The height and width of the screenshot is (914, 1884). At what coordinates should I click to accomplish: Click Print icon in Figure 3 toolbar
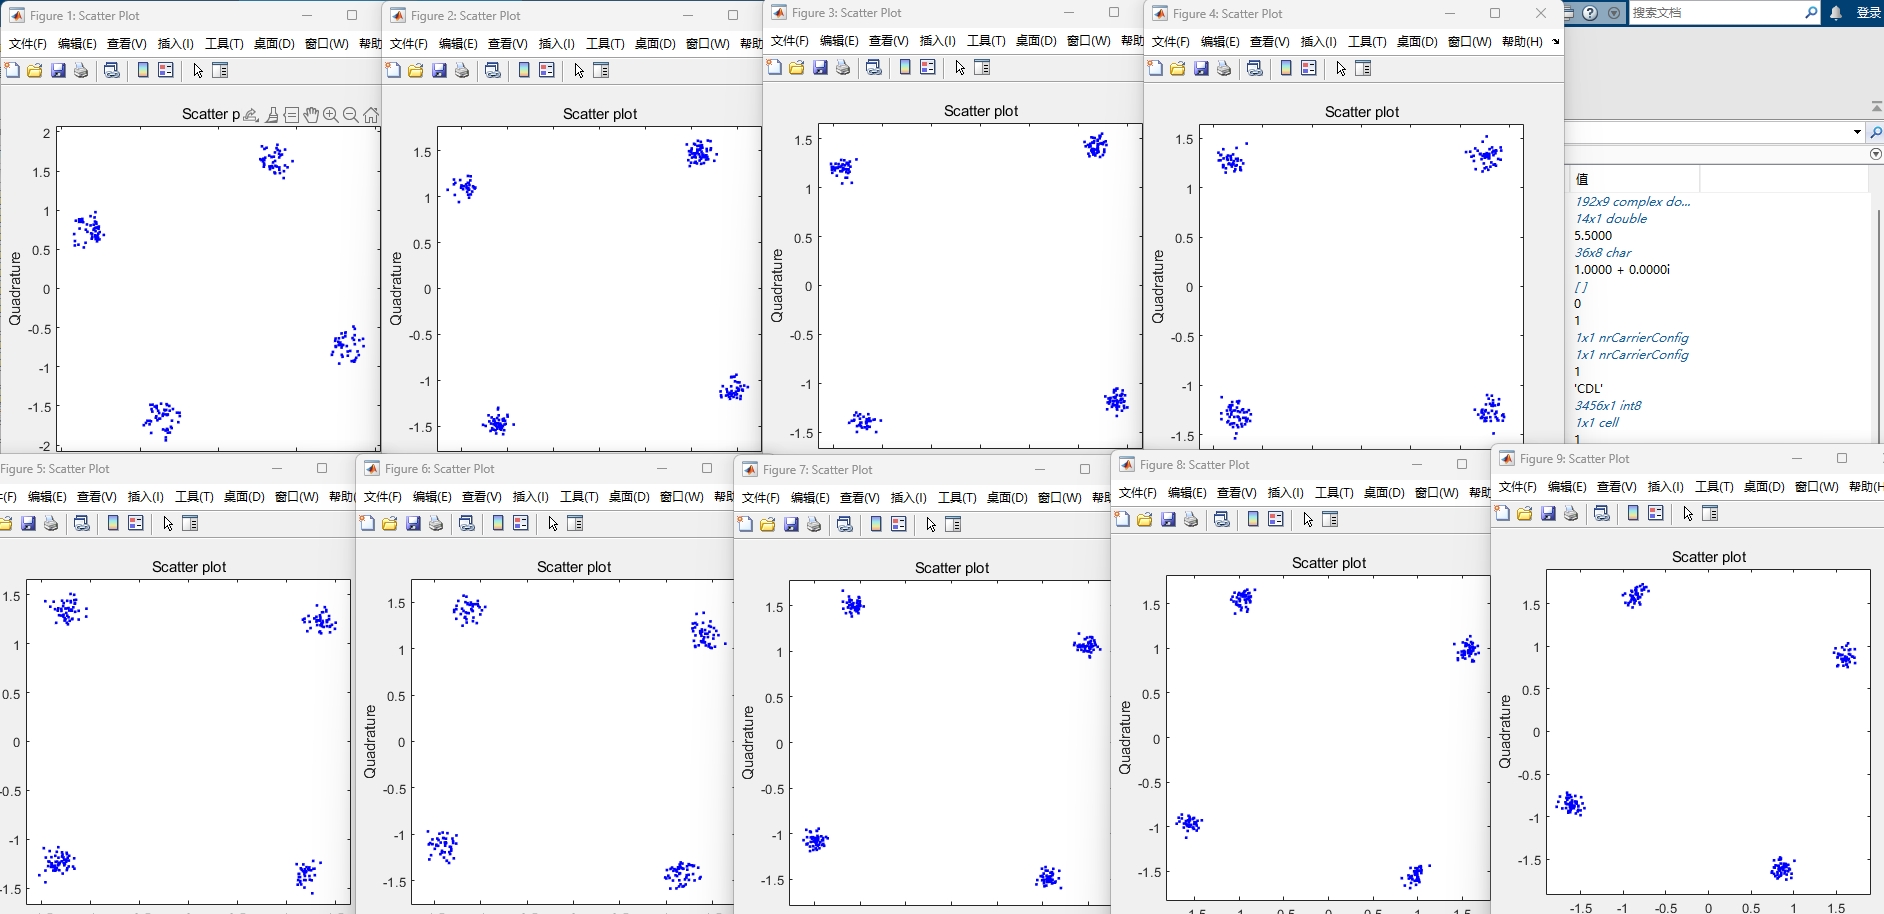(x=843, y=68)
